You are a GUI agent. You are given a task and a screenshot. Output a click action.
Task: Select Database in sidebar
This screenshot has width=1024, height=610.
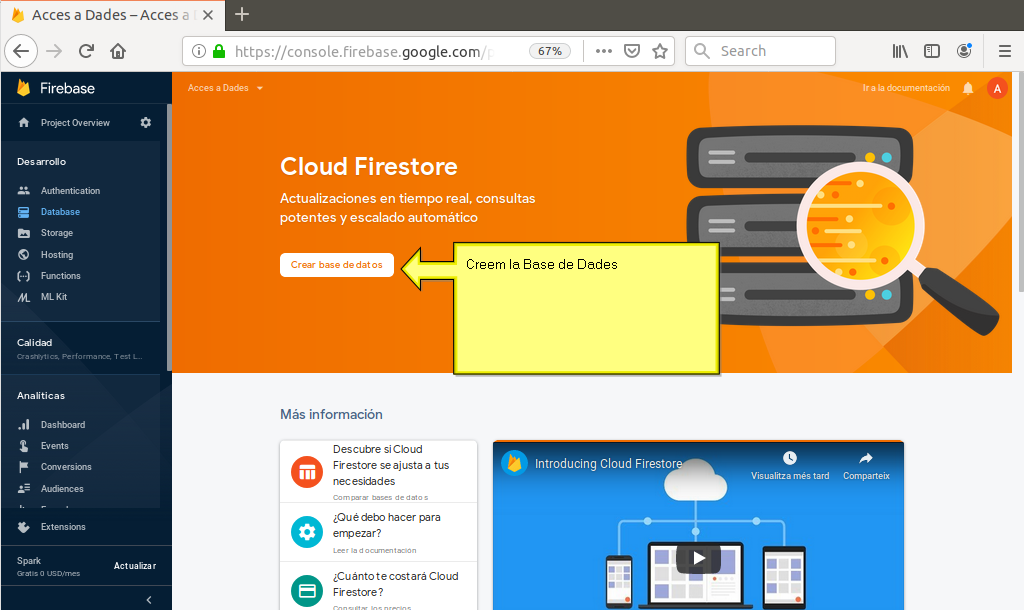(60, 212)
